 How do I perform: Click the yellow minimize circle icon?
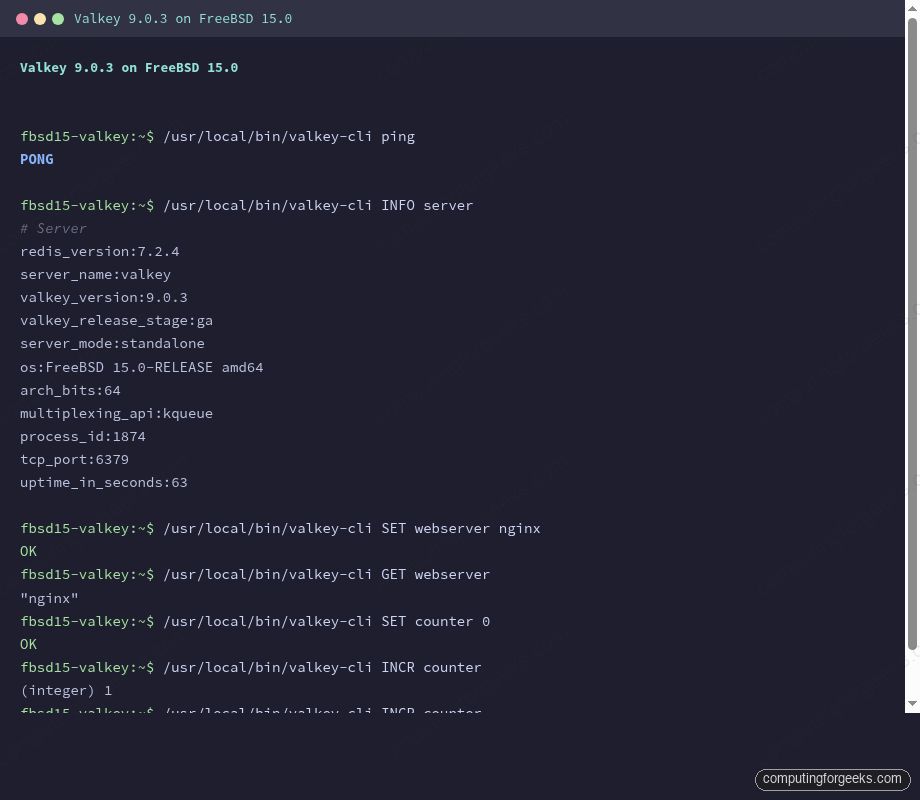click(x=40, y=18)
